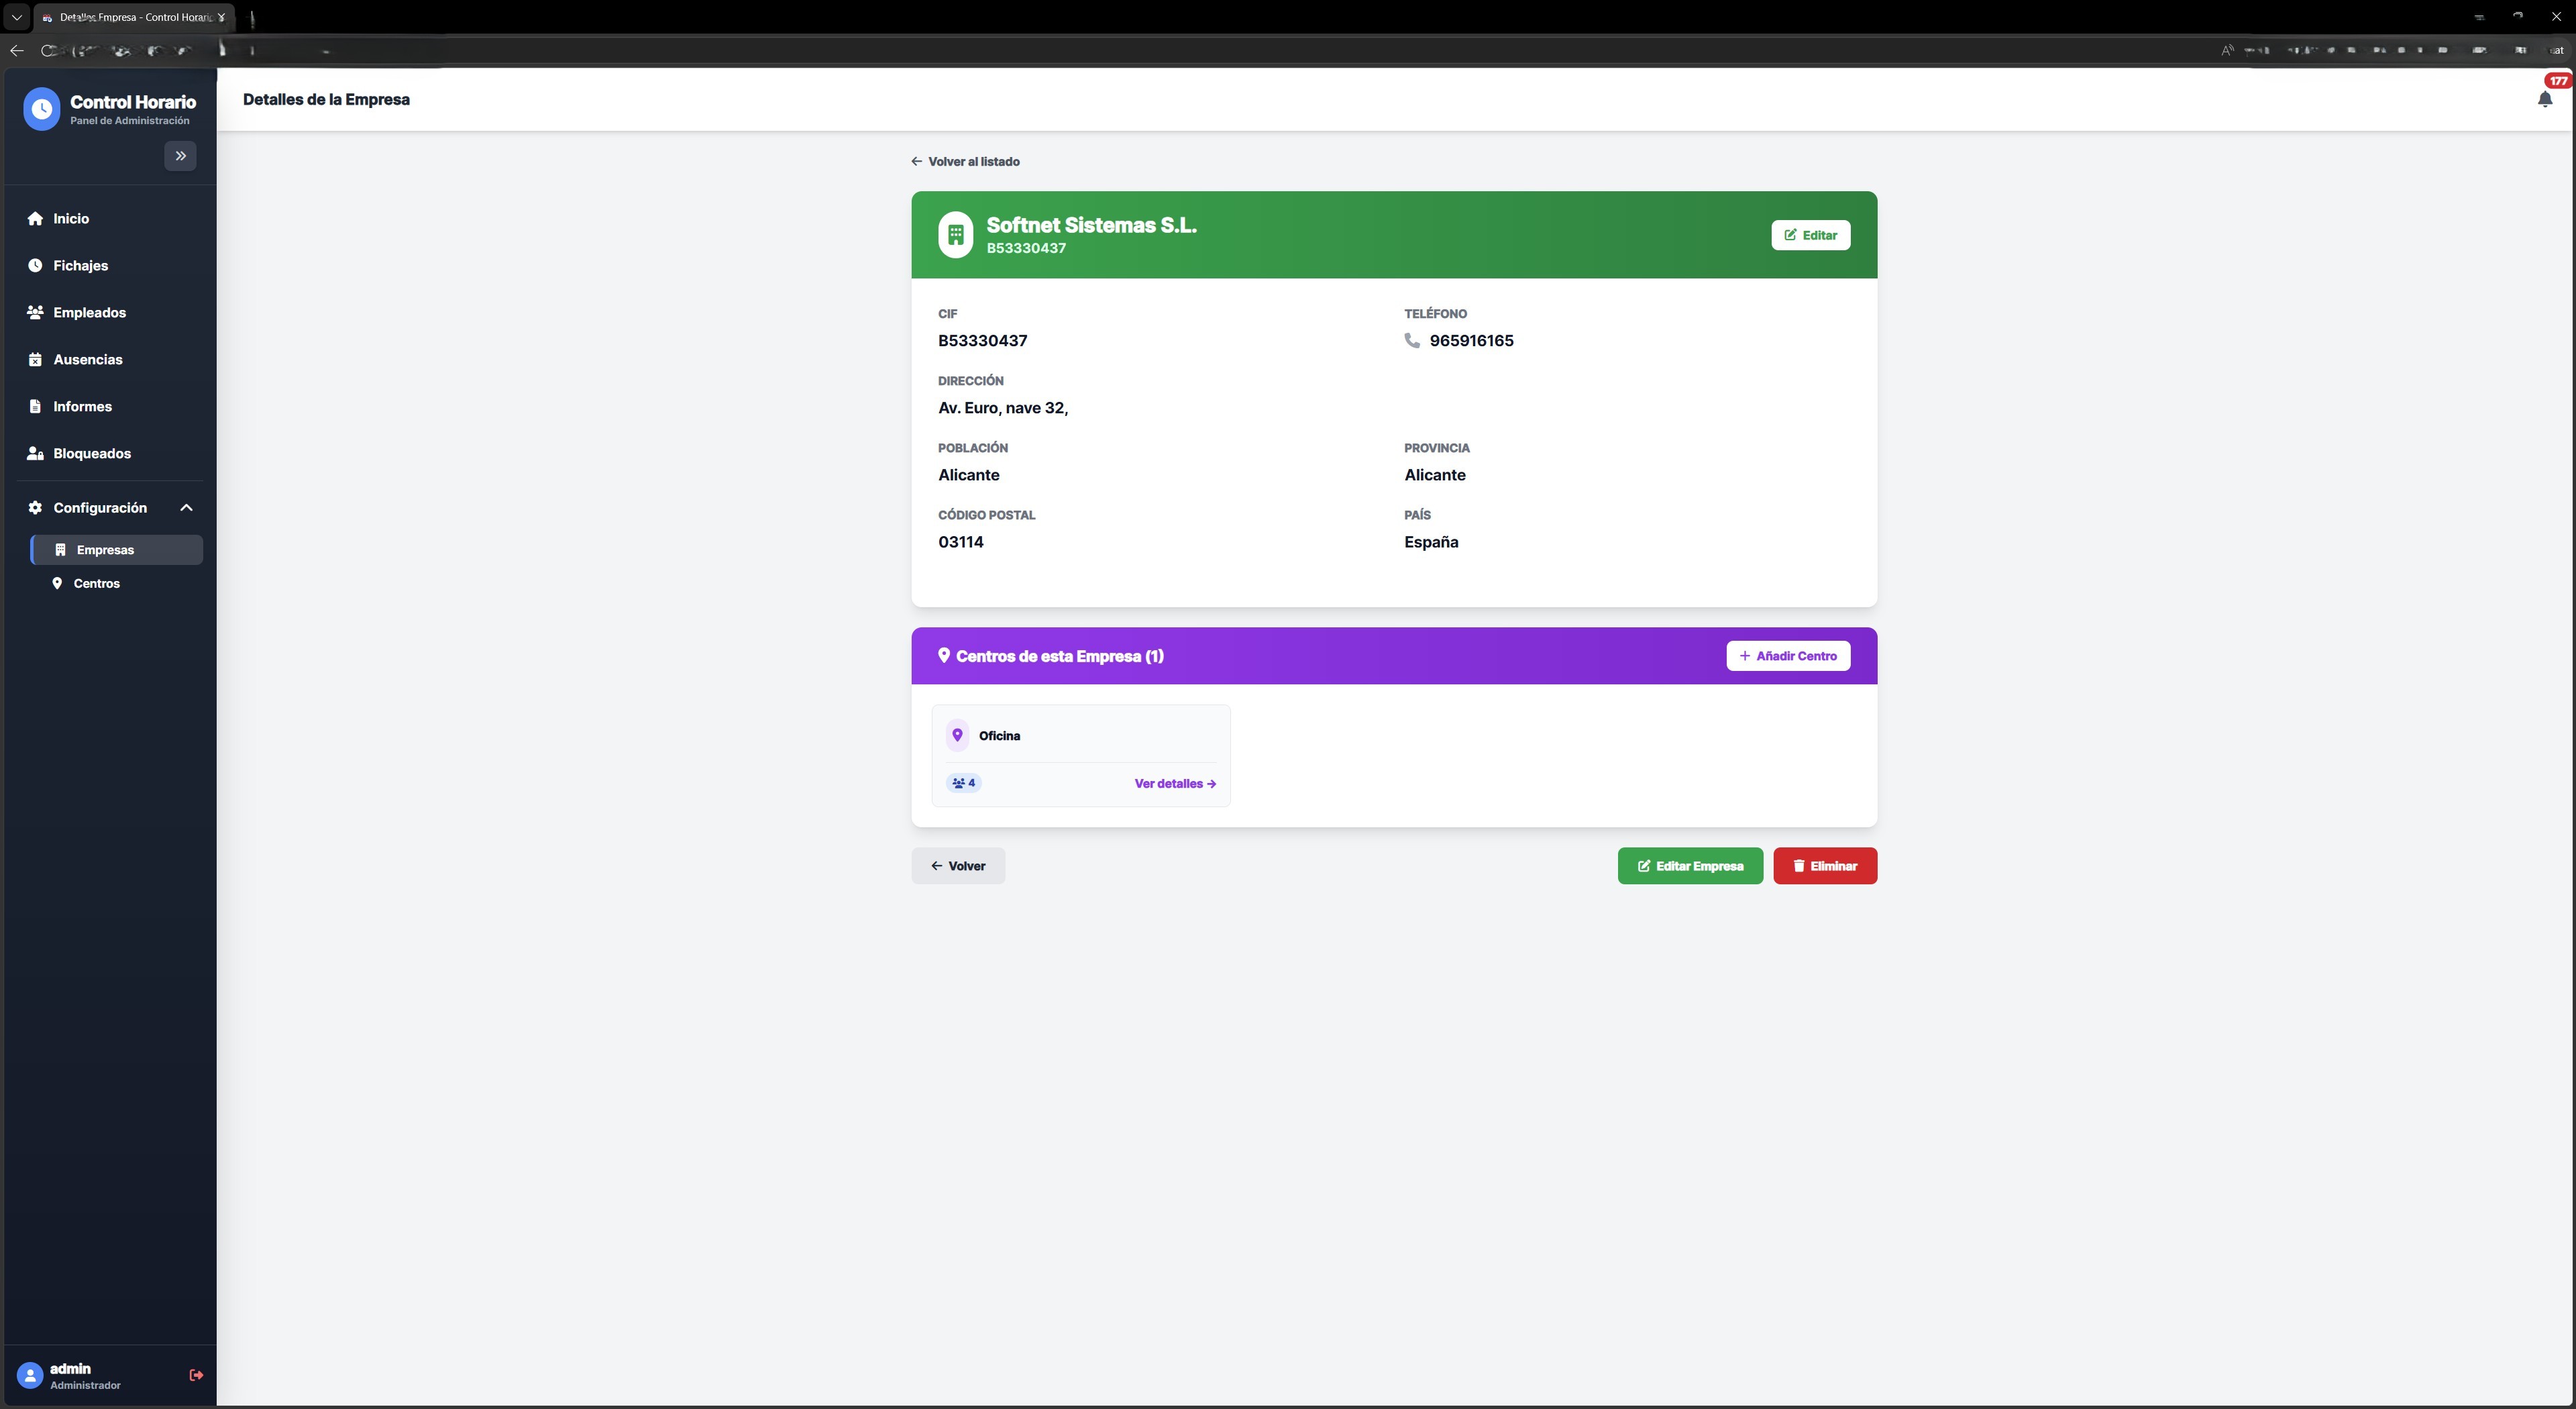The width and height of the screenshot is (2576, 1409).
Task: Open the Configuración menu entry
Action: click(100, 507)
